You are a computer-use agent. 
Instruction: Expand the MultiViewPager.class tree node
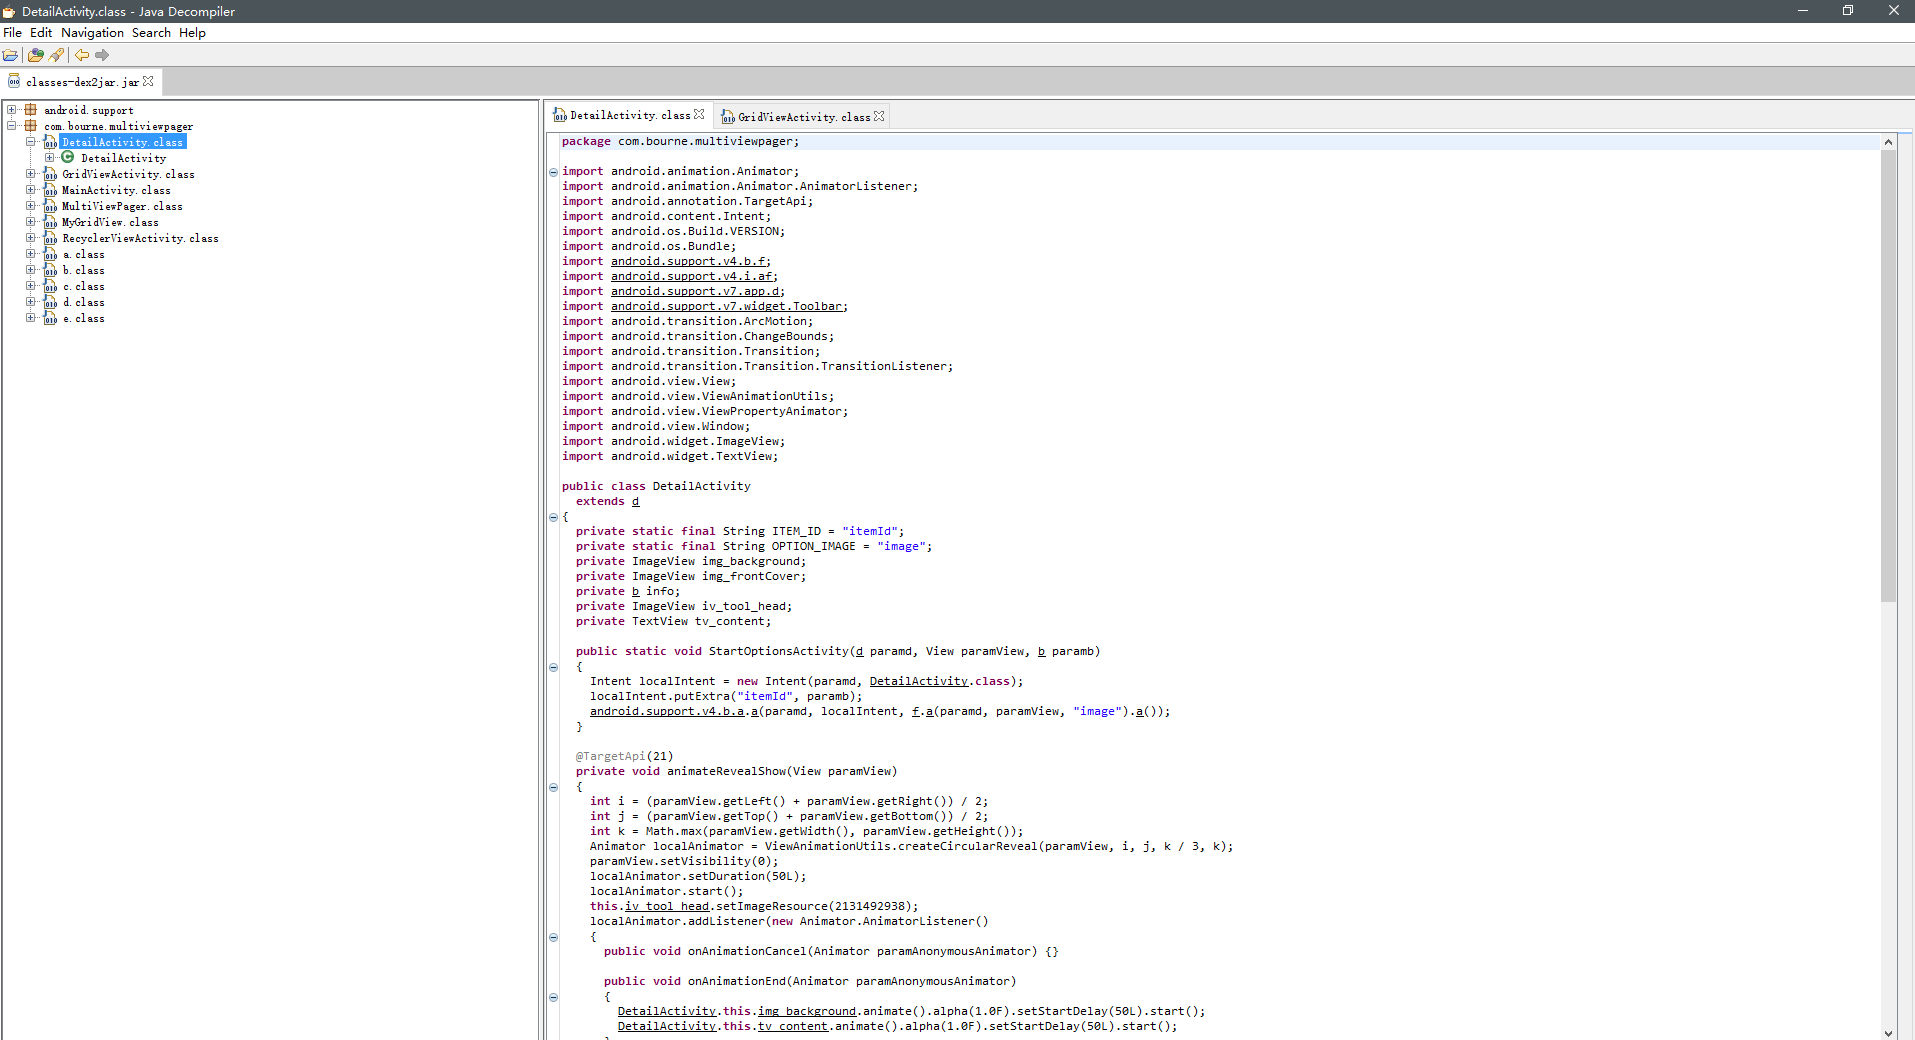coord(30,206)
